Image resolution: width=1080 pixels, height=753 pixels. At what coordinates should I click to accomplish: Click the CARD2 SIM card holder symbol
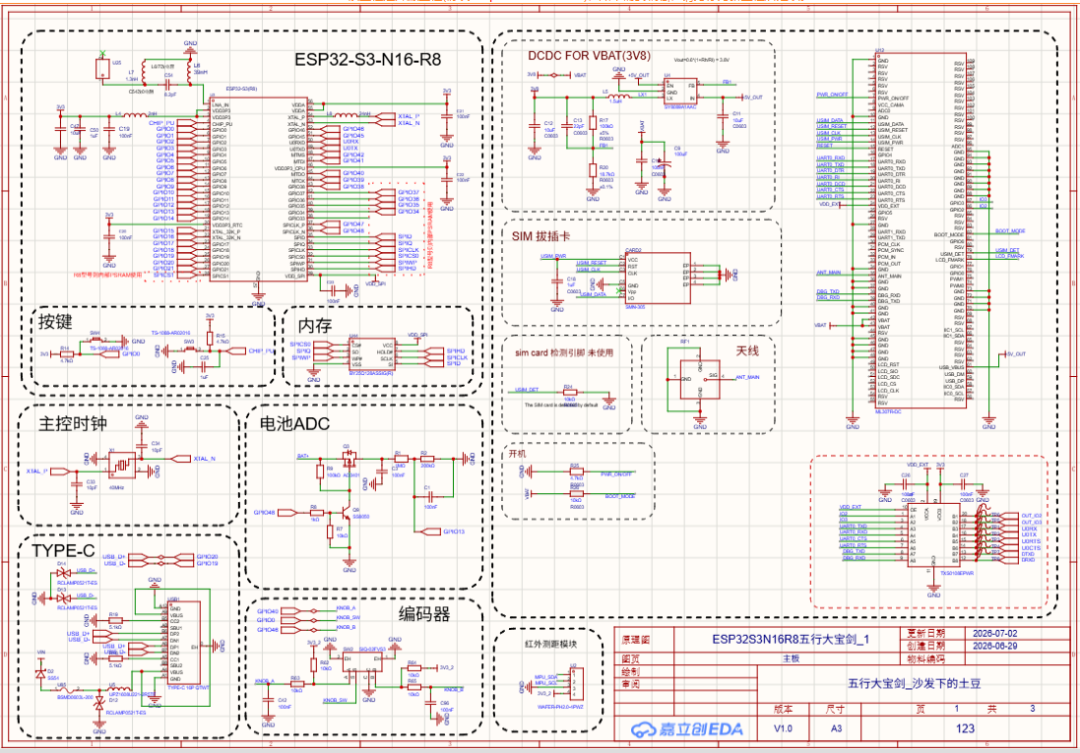[x=656, y=278]
